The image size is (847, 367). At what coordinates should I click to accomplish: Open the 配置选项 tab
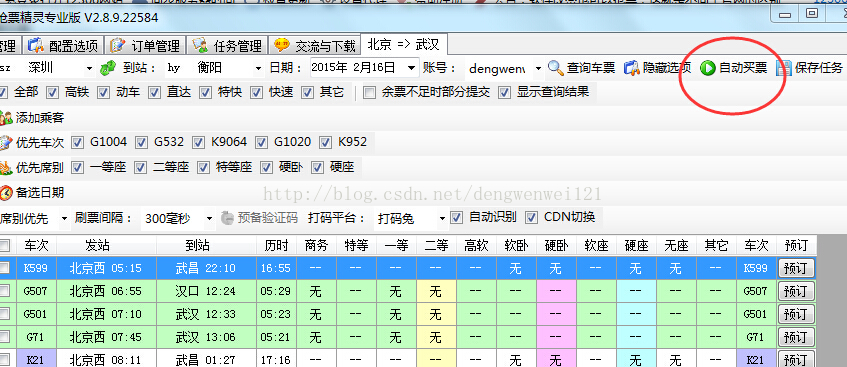[64, 45]
